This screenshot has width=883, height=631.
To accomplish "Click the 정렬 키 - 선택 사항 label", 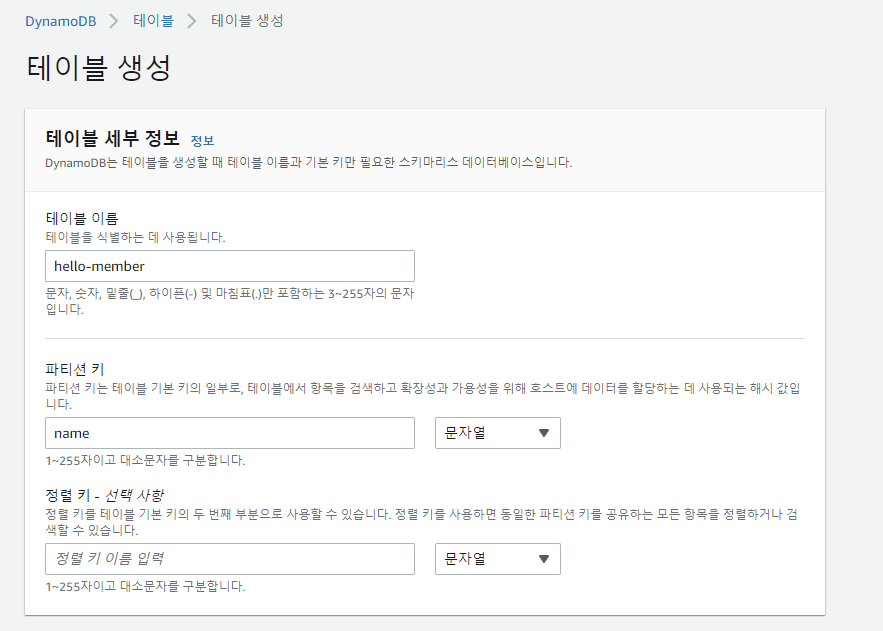I will click(x=104, y=495).
